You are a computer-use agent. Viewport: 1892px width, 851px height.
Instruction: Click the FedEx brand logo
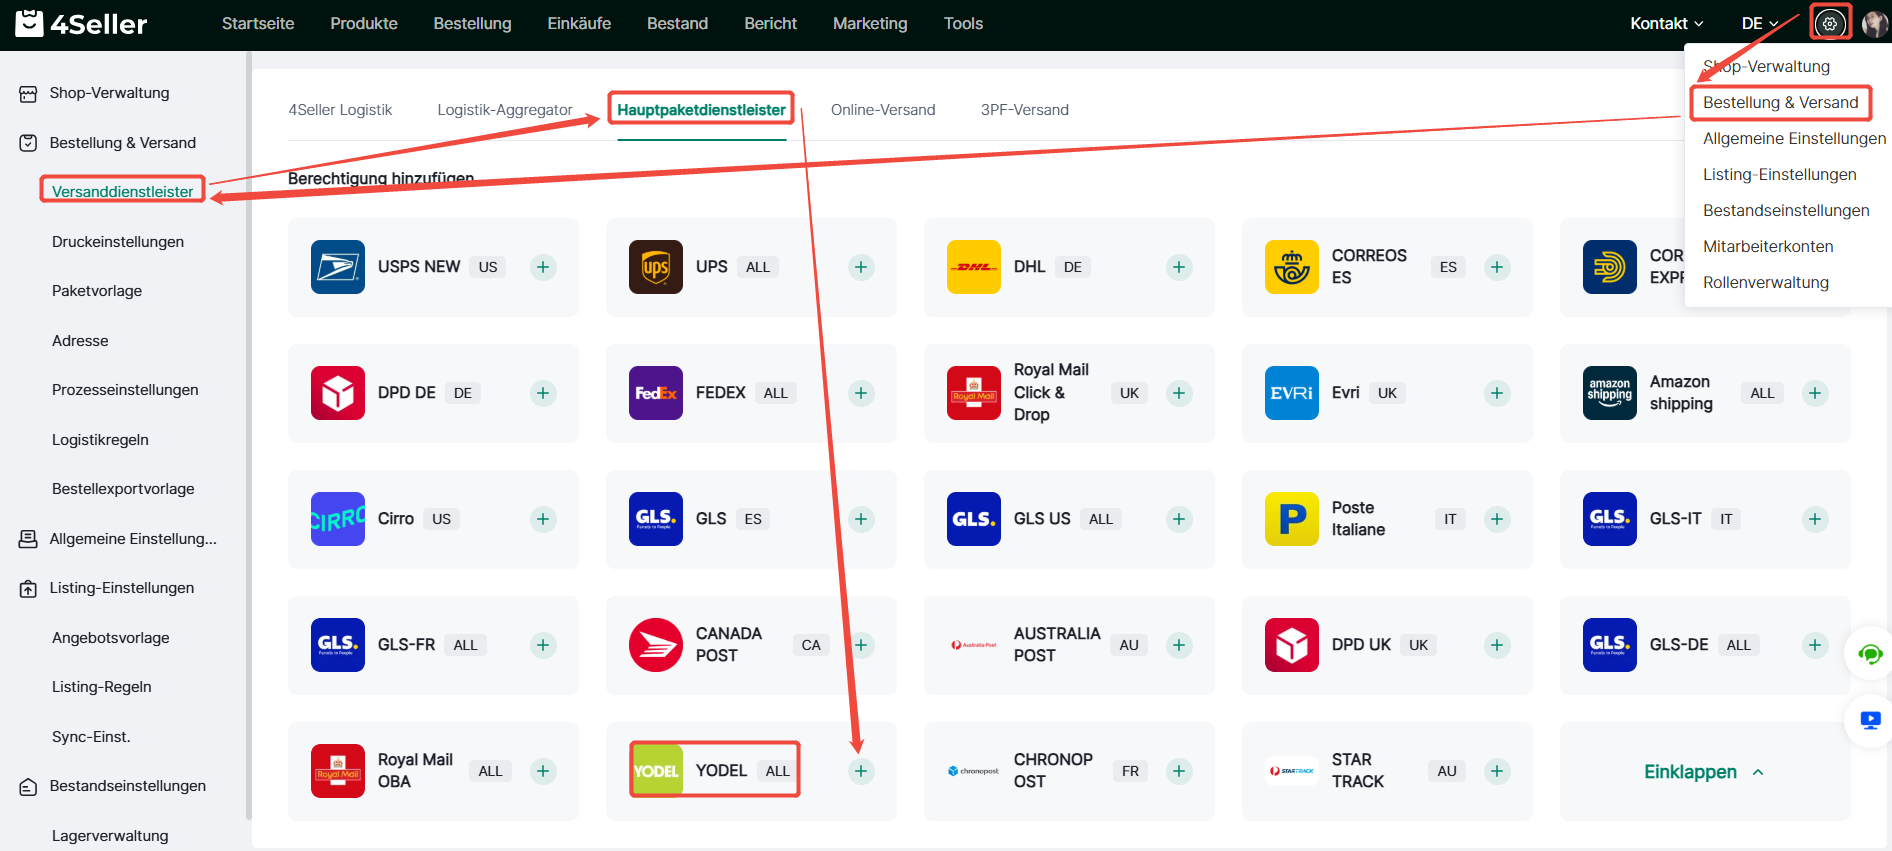pyautogui.click(x=656, y=393)
